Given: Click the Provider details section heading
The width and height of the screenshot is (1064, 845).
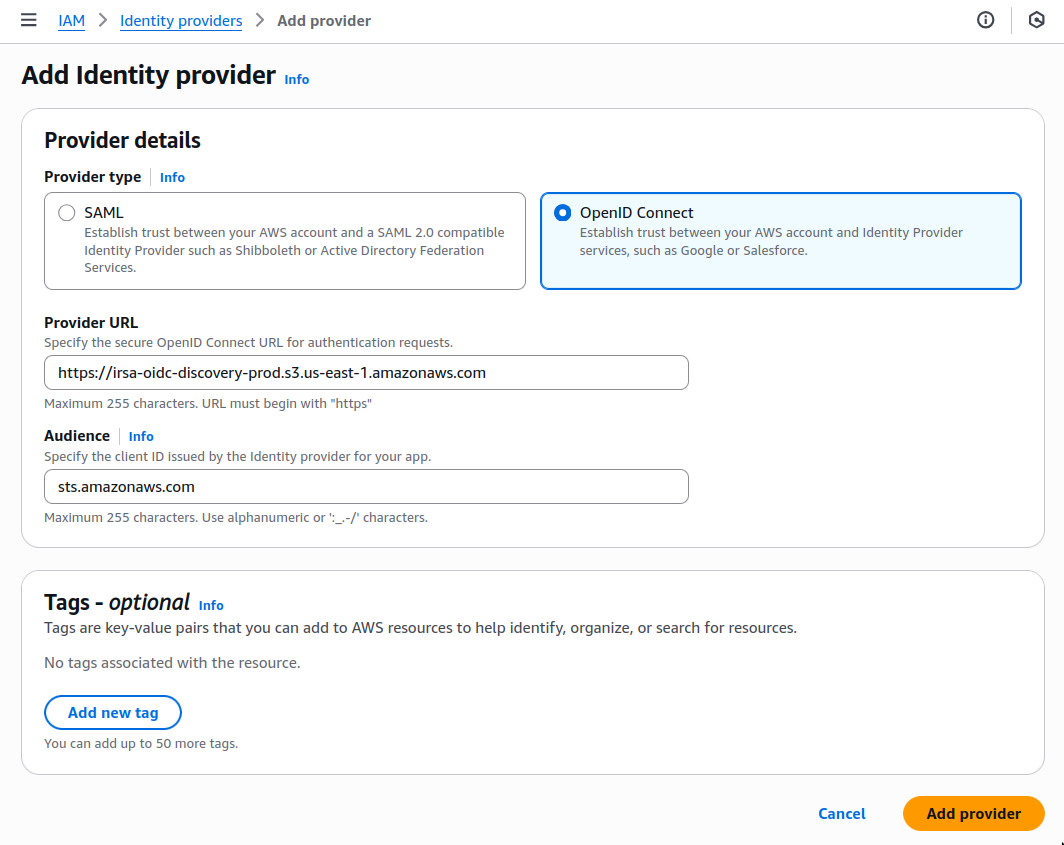Looking at the screenshot, I should (122, 140).
